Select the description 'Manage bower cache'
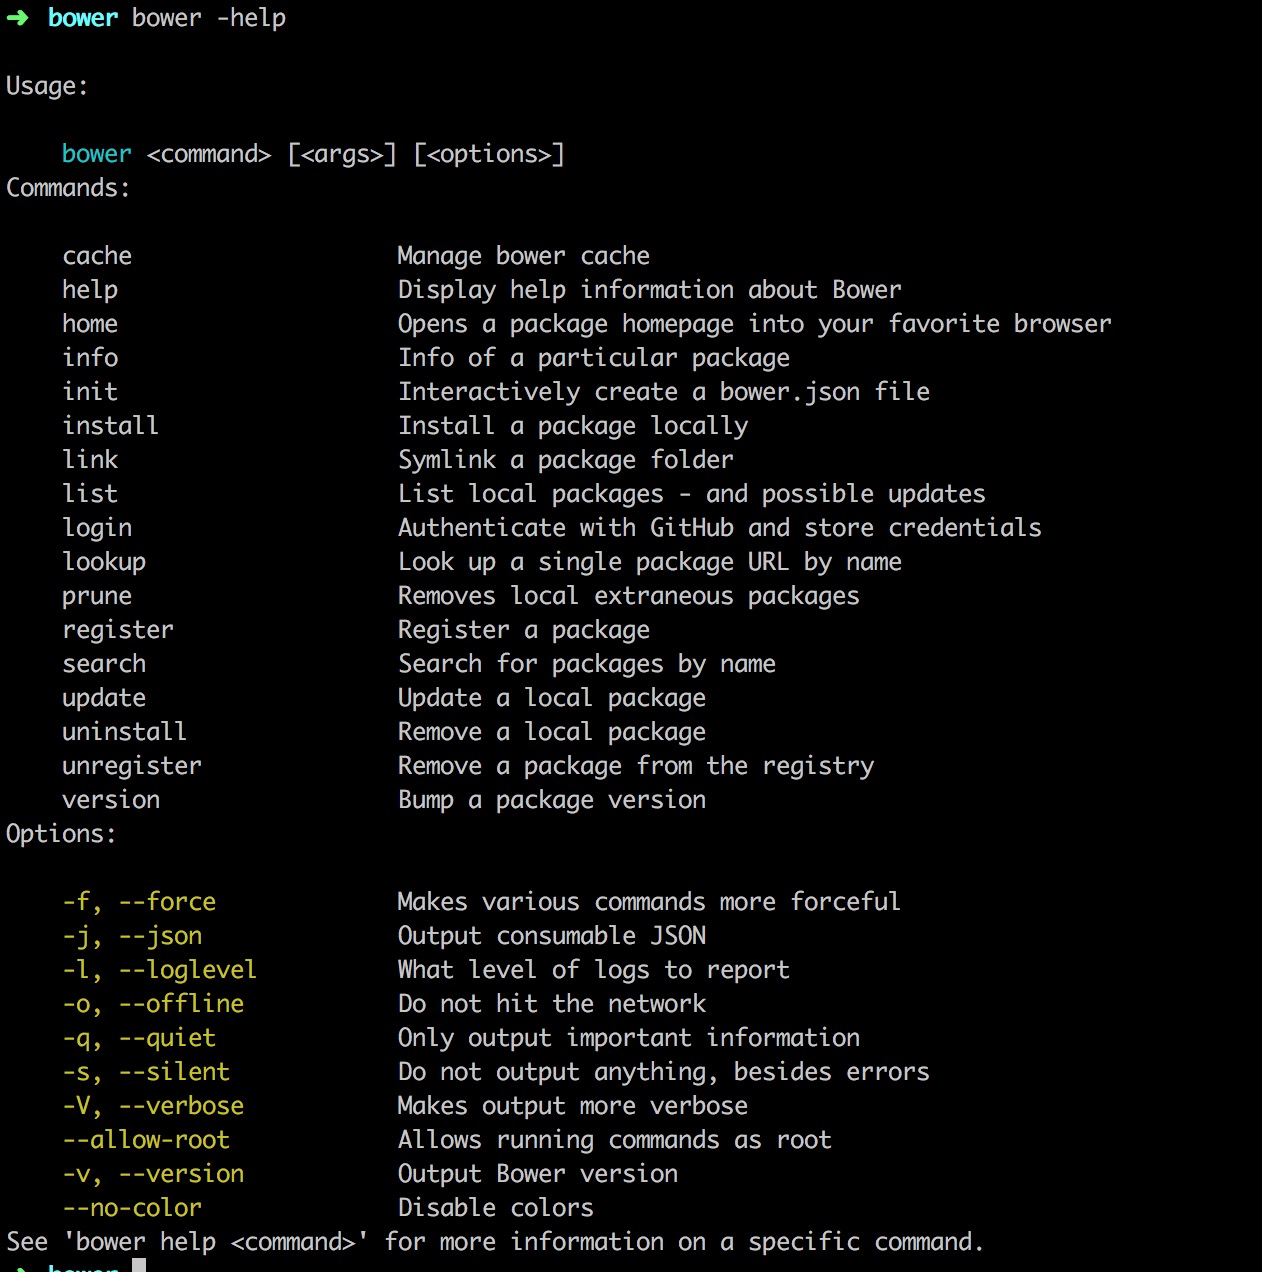Viewport: 1262px width, 1272px height. pos(524,256)
